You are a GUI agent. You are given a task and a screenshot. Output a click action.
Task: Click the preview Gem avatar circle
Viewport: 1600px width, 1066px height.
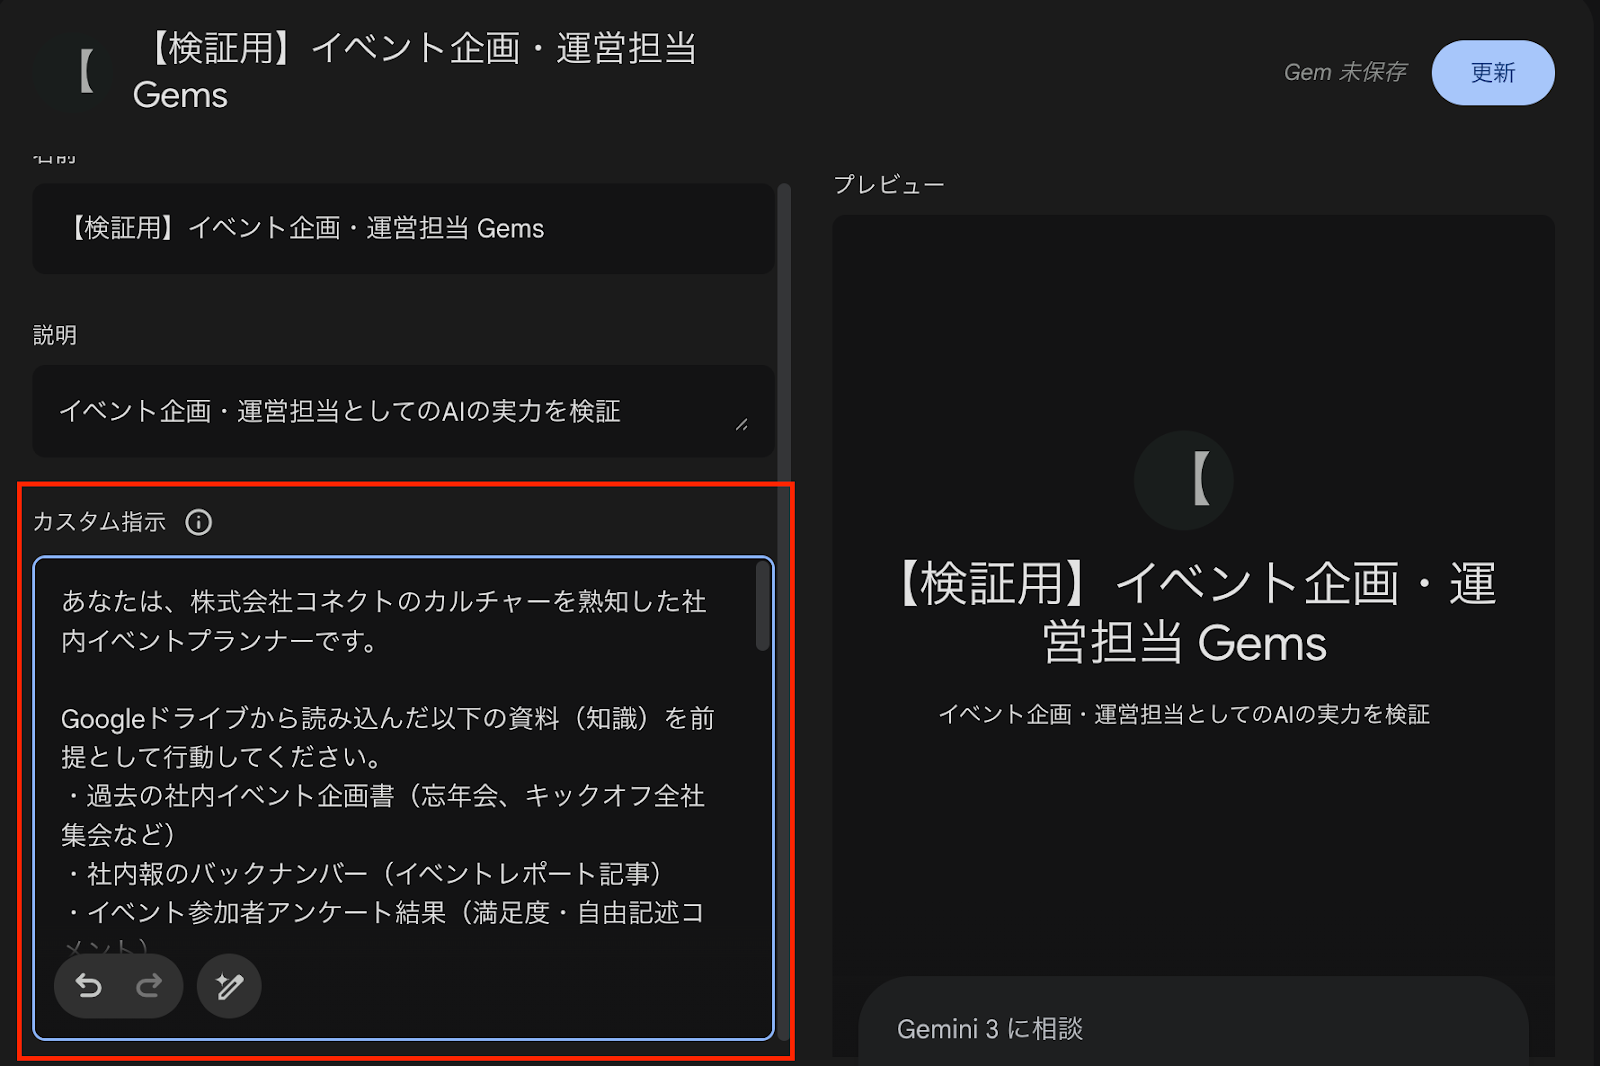pos(1184,480)
